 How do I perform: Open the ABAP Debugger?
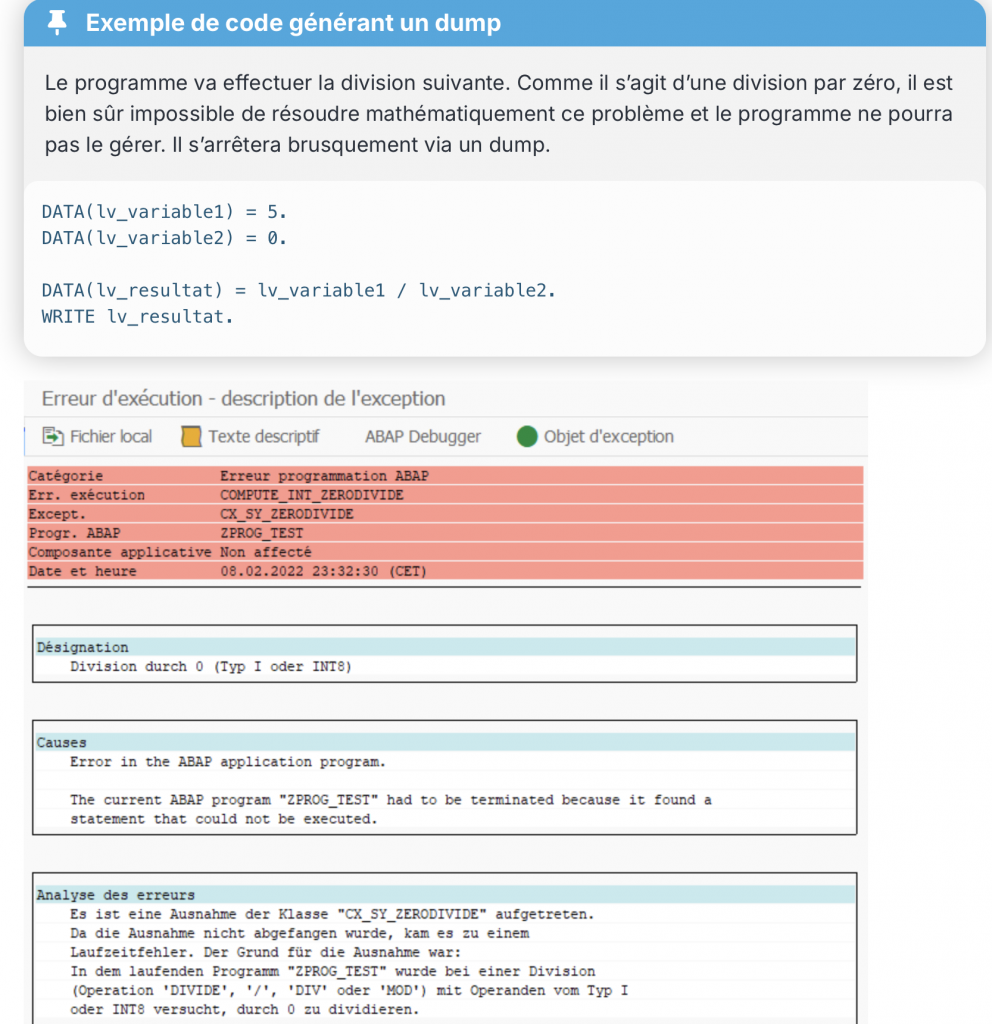[422, 436]
